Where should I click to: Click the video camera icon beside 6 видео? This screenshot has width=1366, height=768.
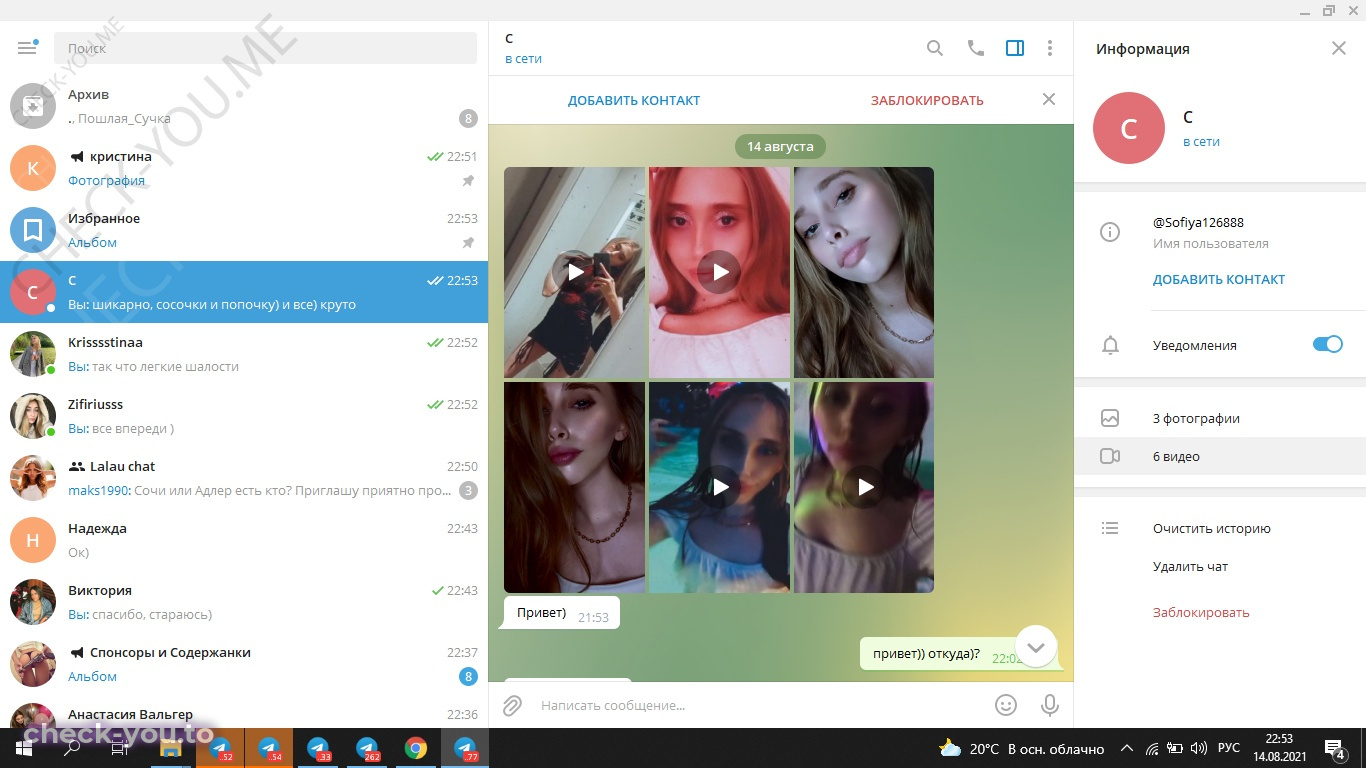tap(1110, 456)
